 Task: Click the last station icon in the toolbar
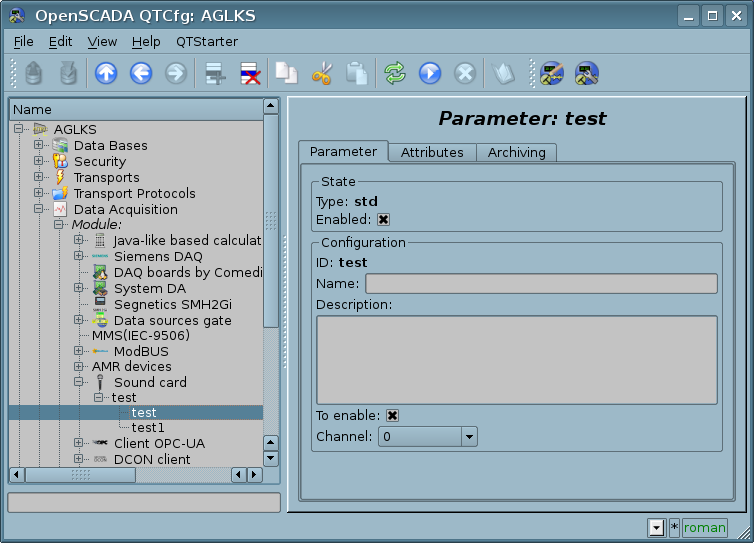coord(586,73)
